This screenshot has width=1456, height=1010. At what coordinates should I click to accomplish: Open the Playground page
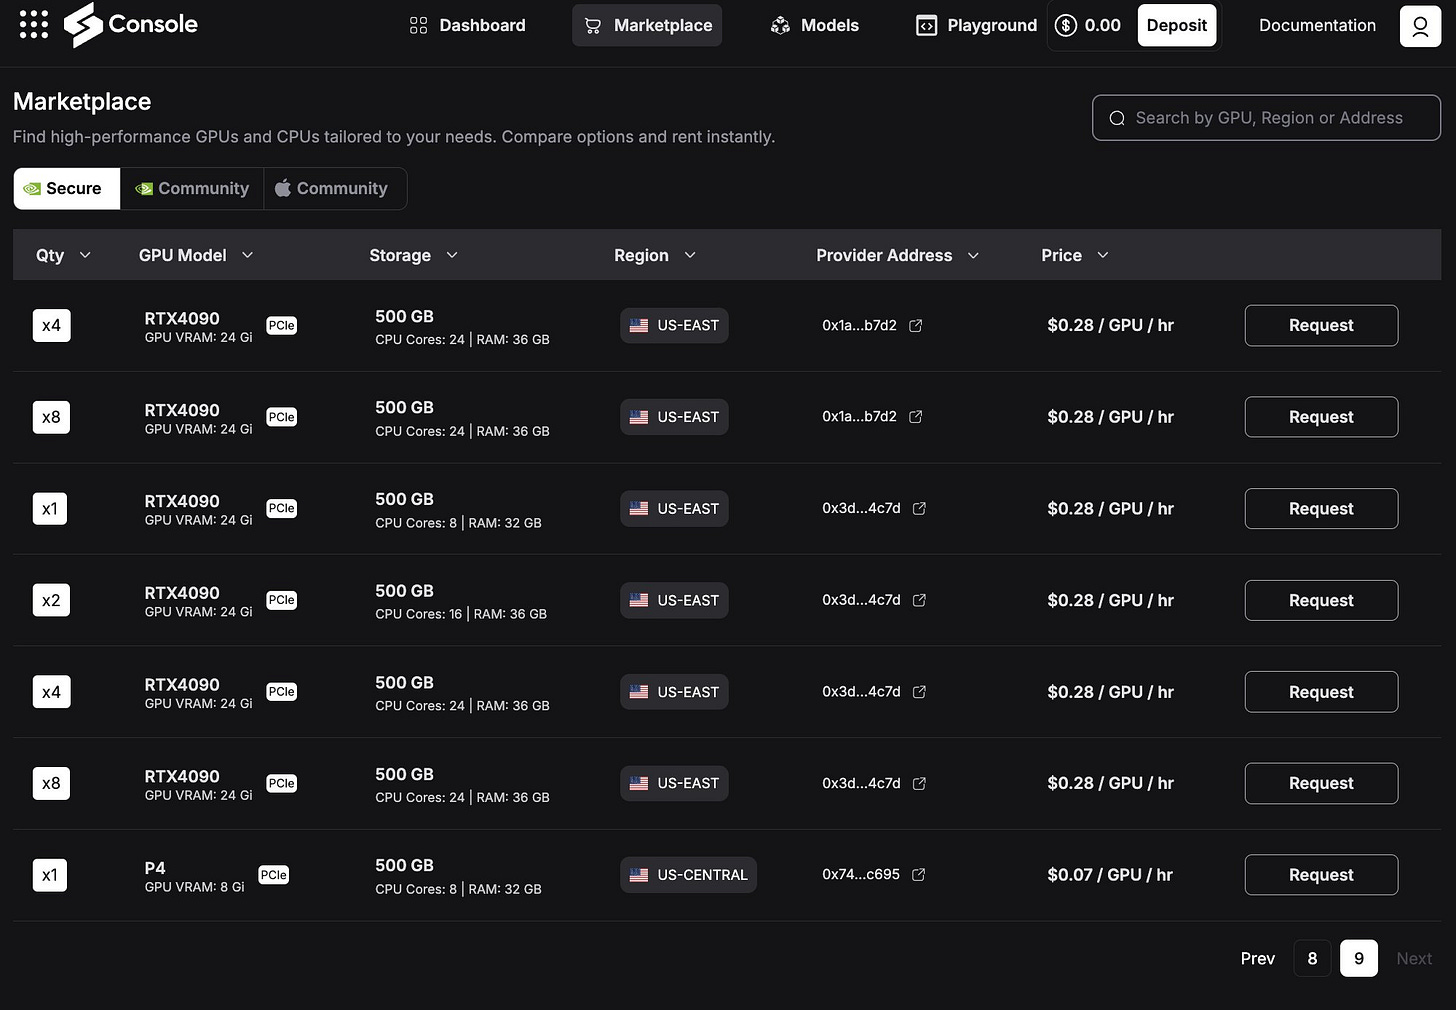pyautogui.click(x=976, y=26)
